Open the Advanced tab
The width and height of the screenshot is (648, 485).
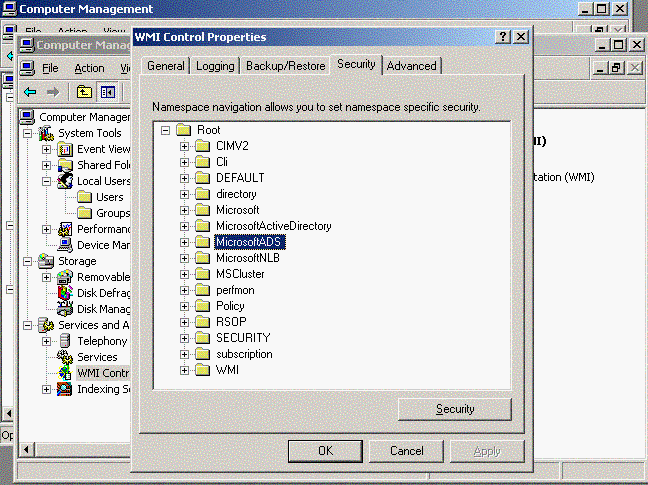click(x=412, y=66)
